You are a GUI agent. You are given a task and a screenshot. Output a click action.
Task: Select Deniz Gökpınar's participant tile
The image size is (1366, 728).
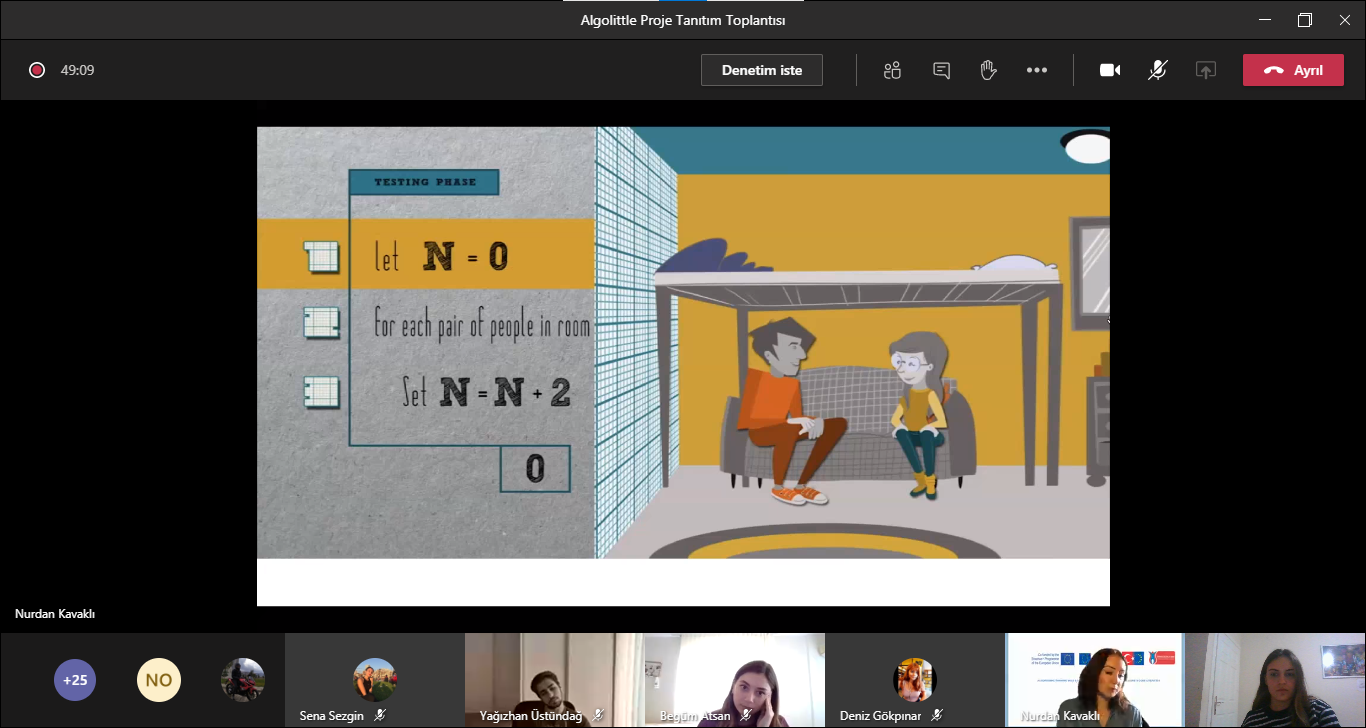point(914,680)
